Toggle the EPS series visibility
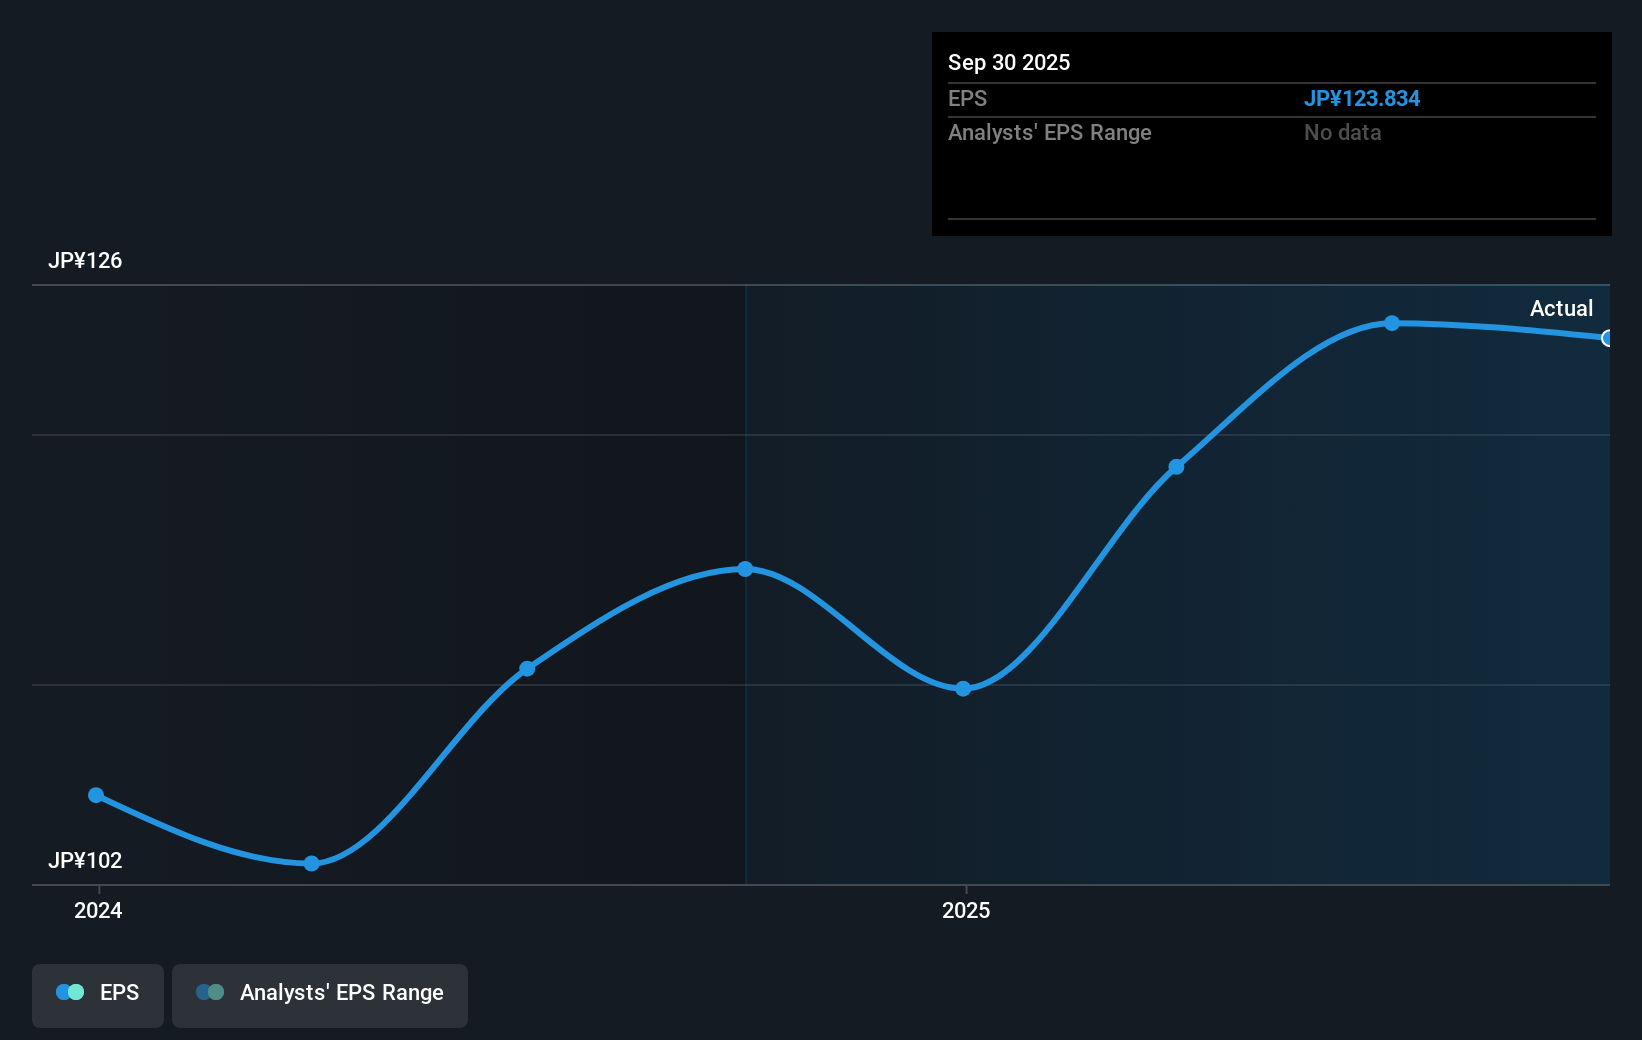The image size is (1642, 1040). coord(97,995)
